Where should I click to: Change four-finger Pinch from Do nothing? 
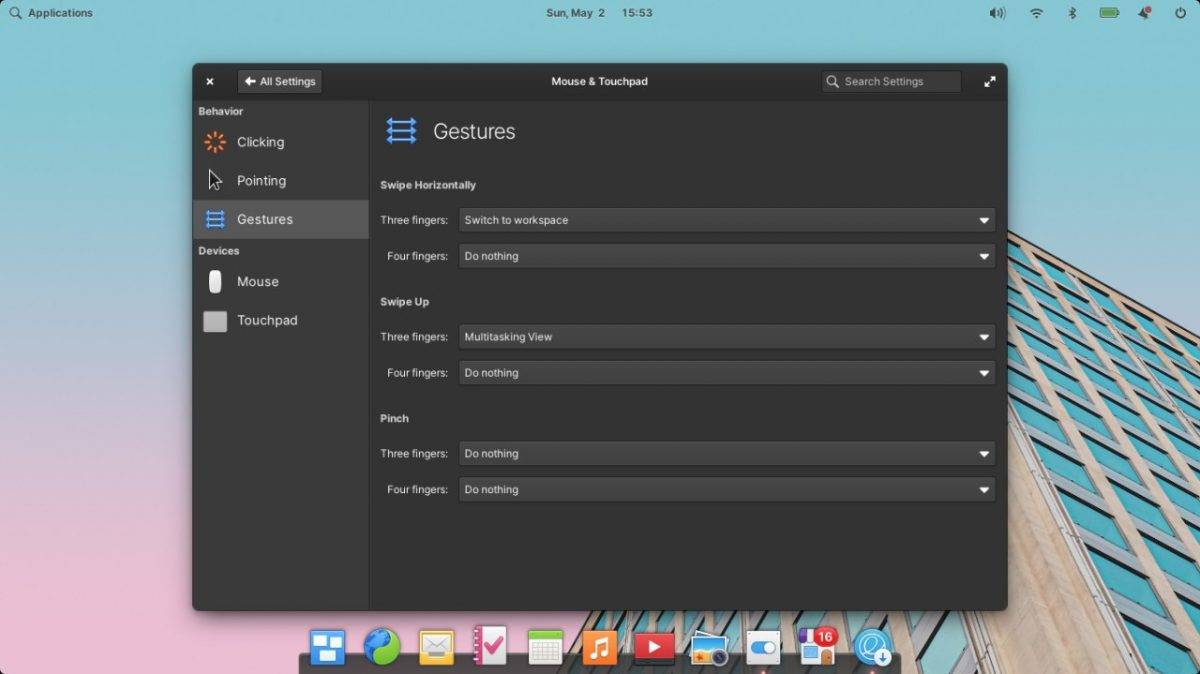[726, 489]
